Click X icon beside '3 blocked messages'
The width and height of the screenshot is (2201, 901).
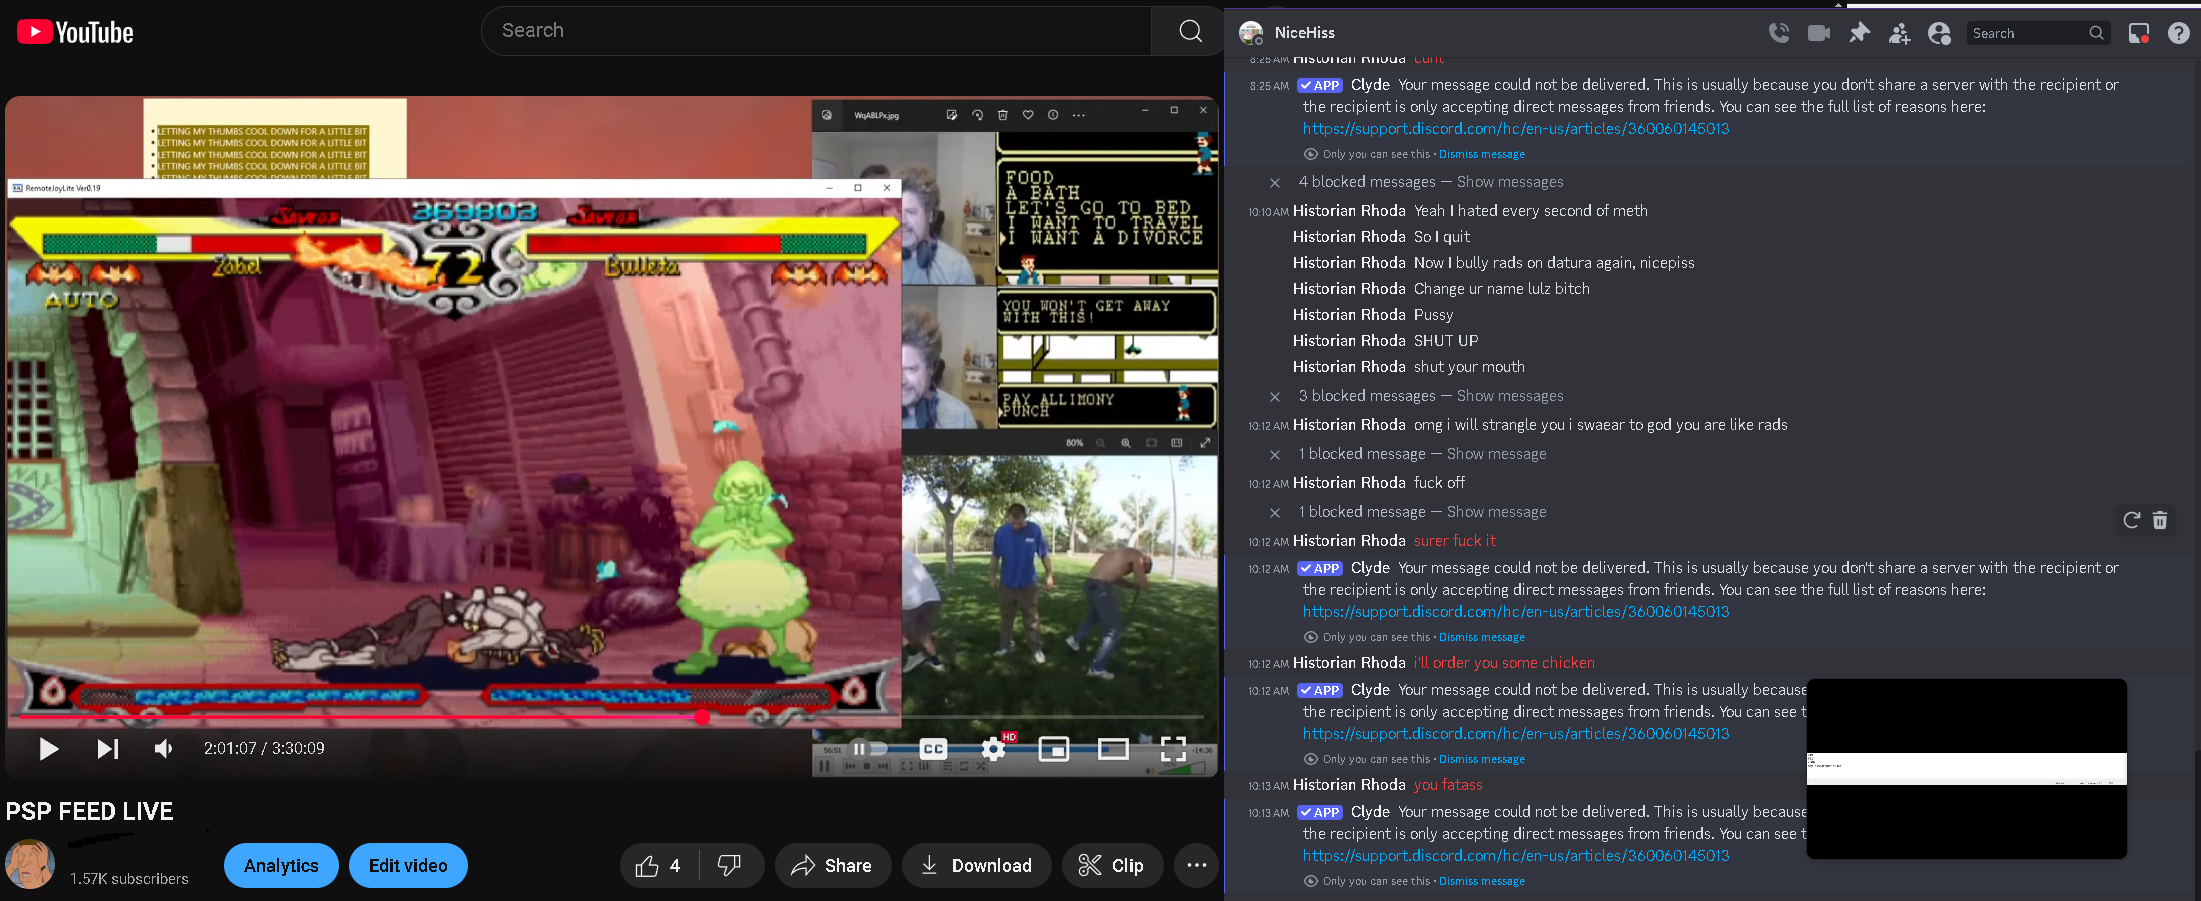(x=1275, y=397)
